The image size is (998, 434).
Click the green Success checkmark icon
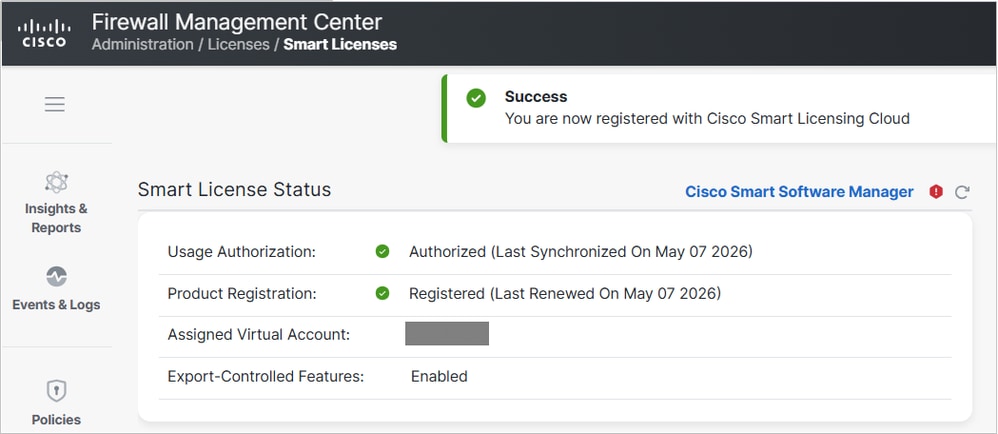point(475,97)
